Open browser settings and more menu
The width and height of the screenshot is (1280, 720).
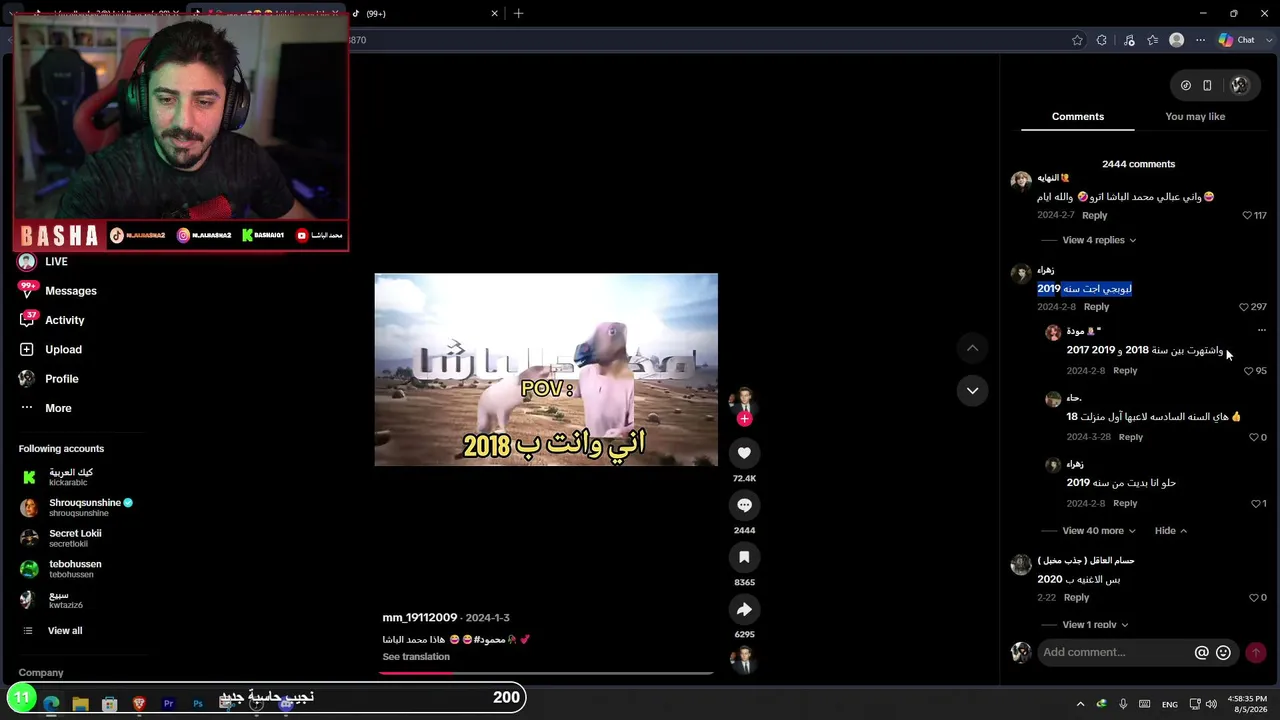tap(1201, 40)
